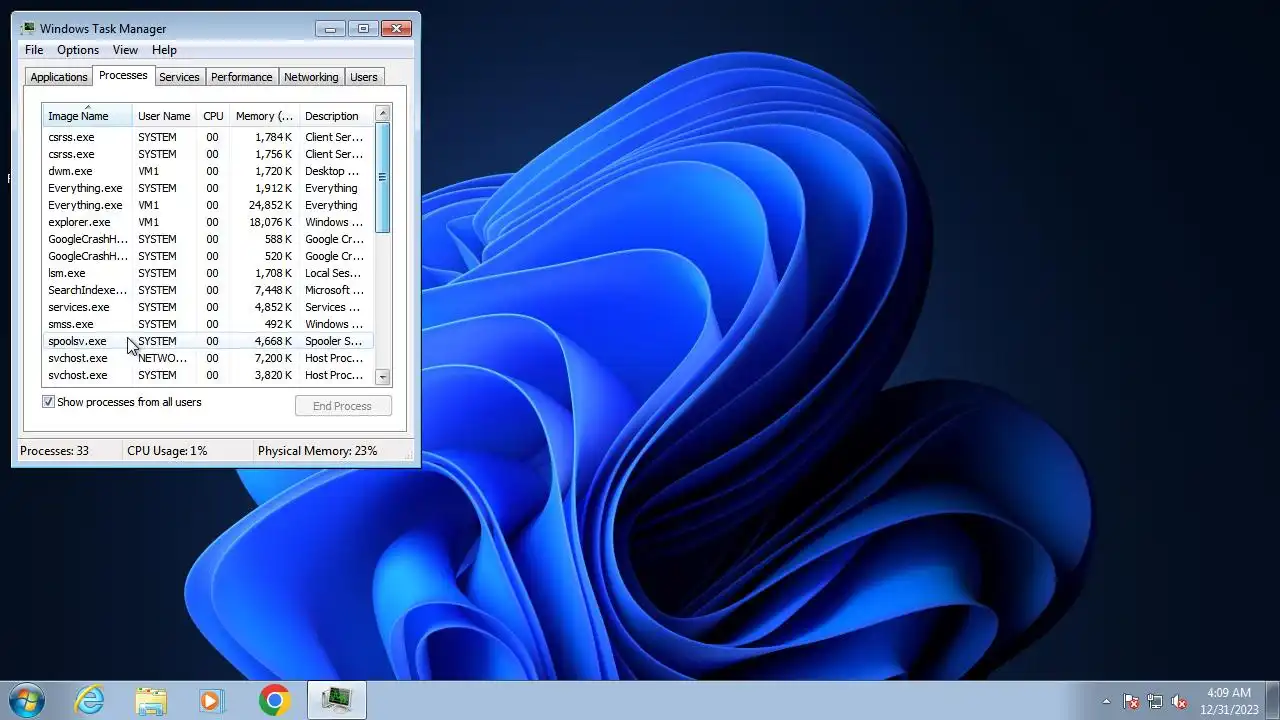Switch to the Services tab
The height and width of the screenshot is (720, 1280).
(180, 77)
